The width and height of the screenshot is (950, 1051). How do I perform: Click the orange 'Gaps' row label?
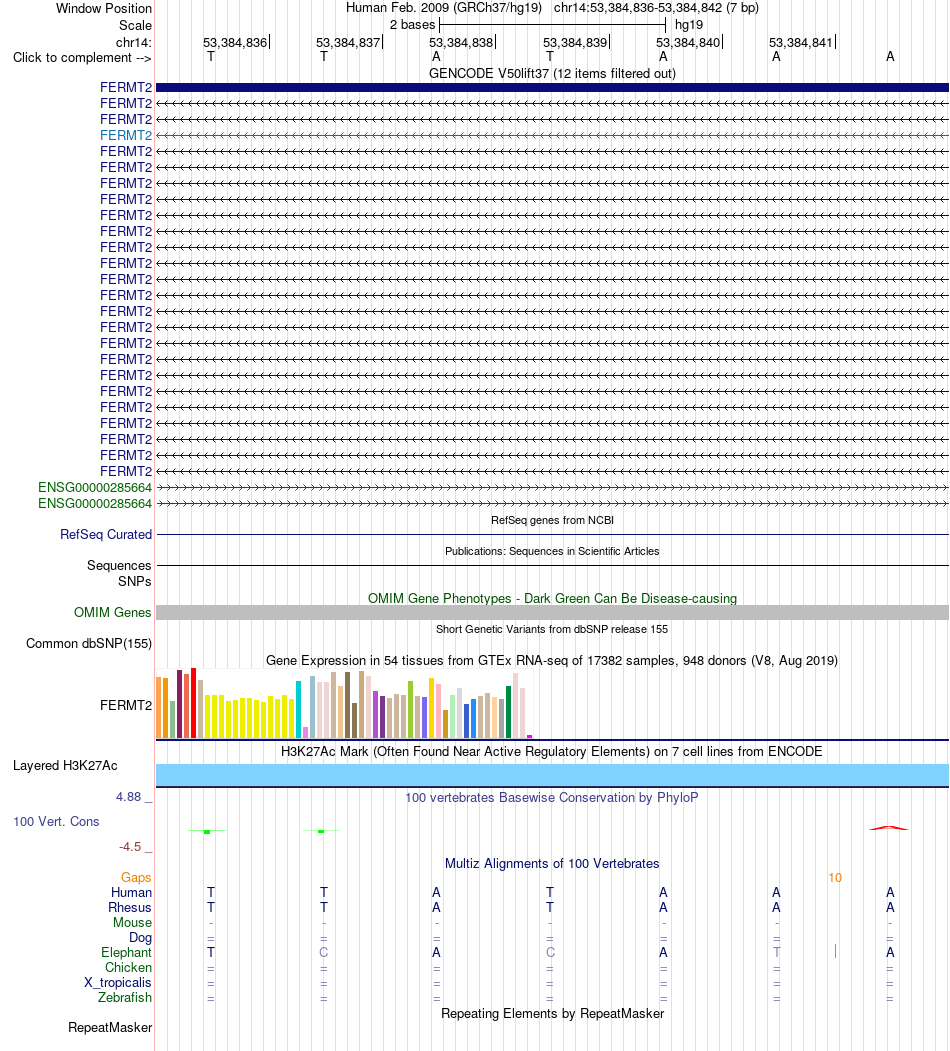tap(136, 877)
